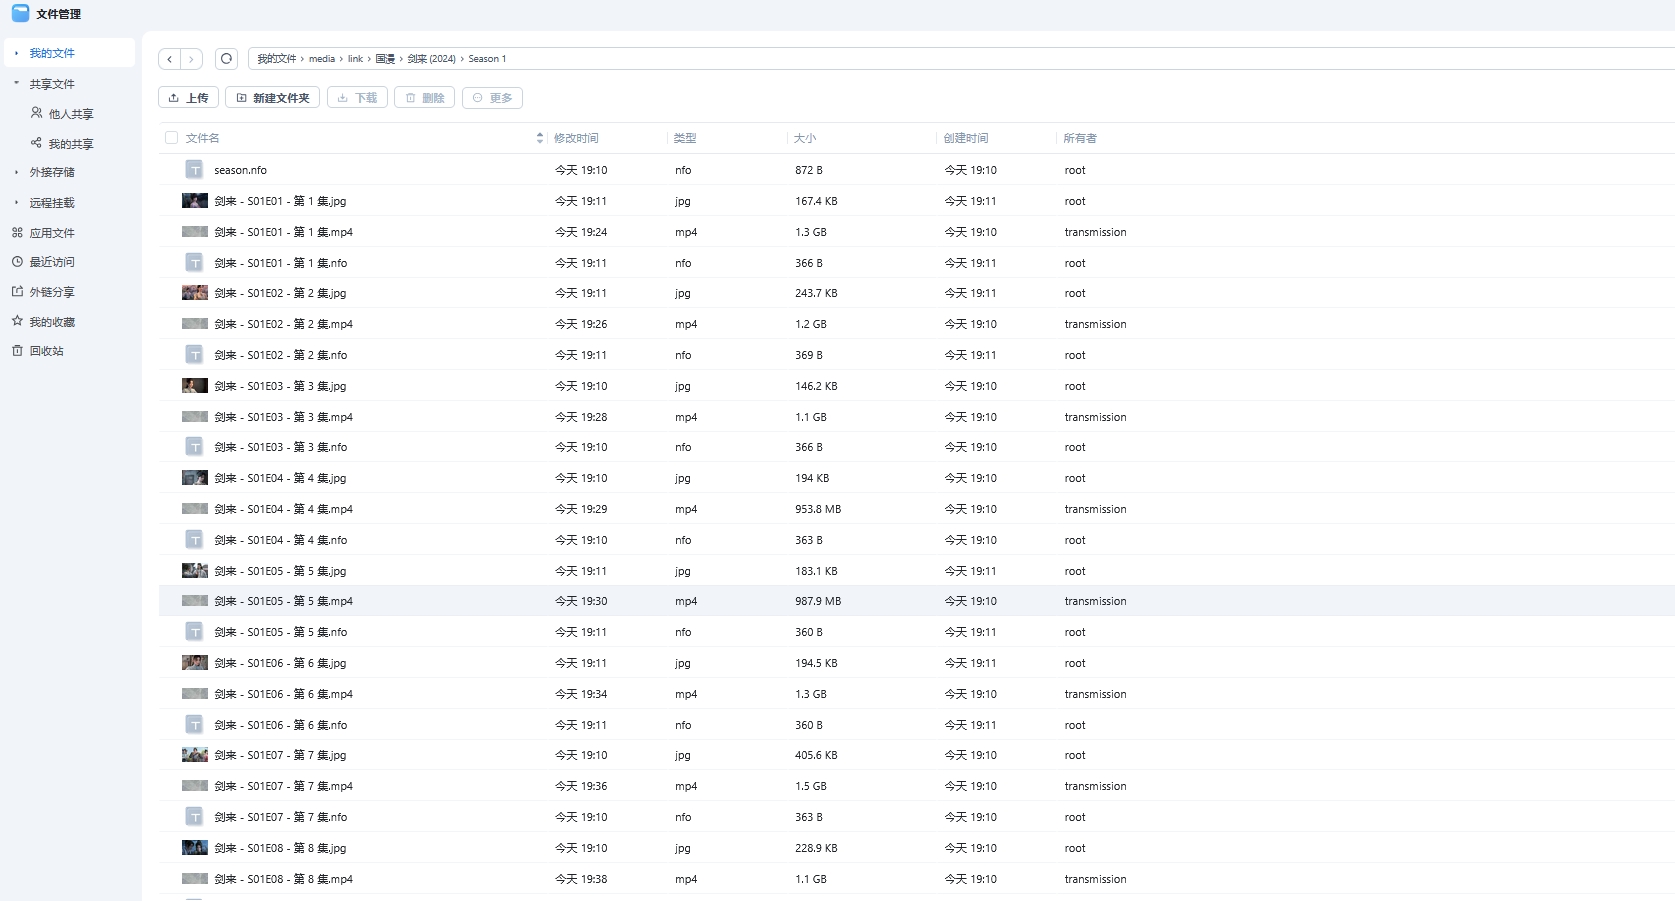Click Season 1 in breadcrumb path
1675x901 pixels.
[487, 59]
